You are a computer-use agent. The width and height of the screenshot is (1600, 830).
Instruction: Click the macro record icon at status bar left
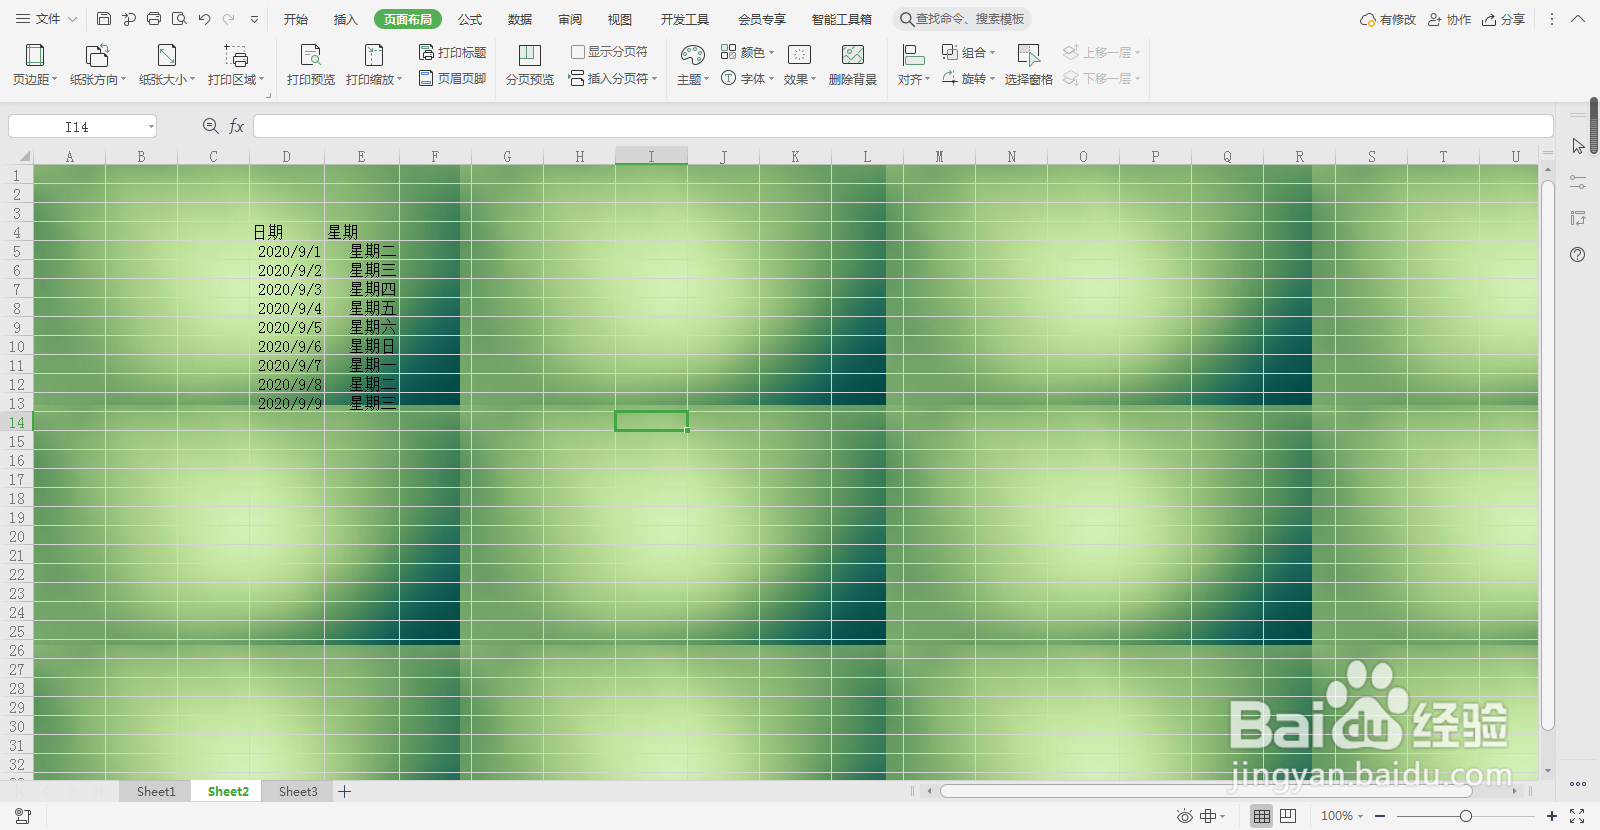tap(23, 816)
